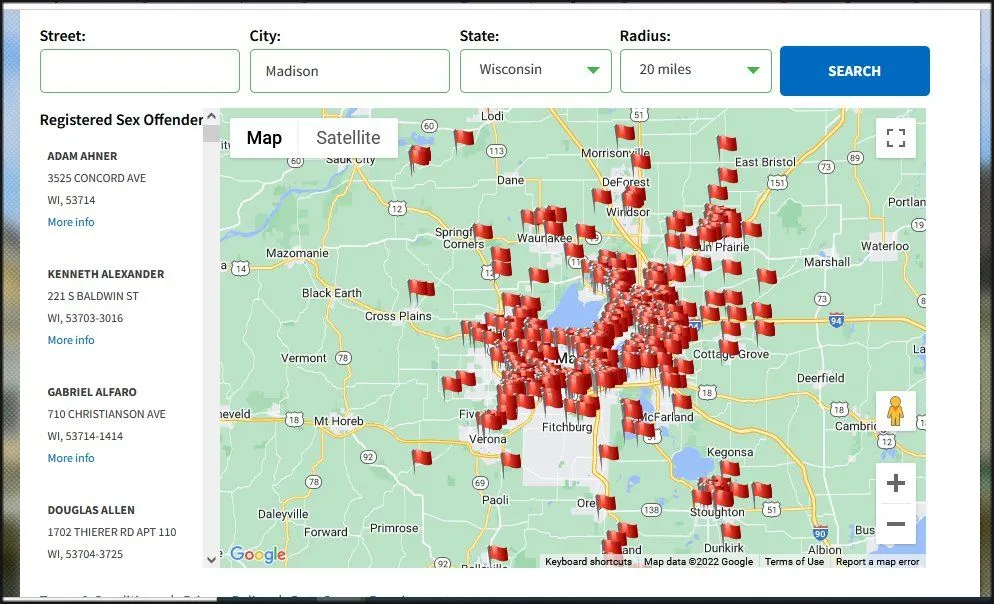Open the State dropdown showing Wisconsin
This screenshot has height=604, width=994.
(x=535, y=71)
